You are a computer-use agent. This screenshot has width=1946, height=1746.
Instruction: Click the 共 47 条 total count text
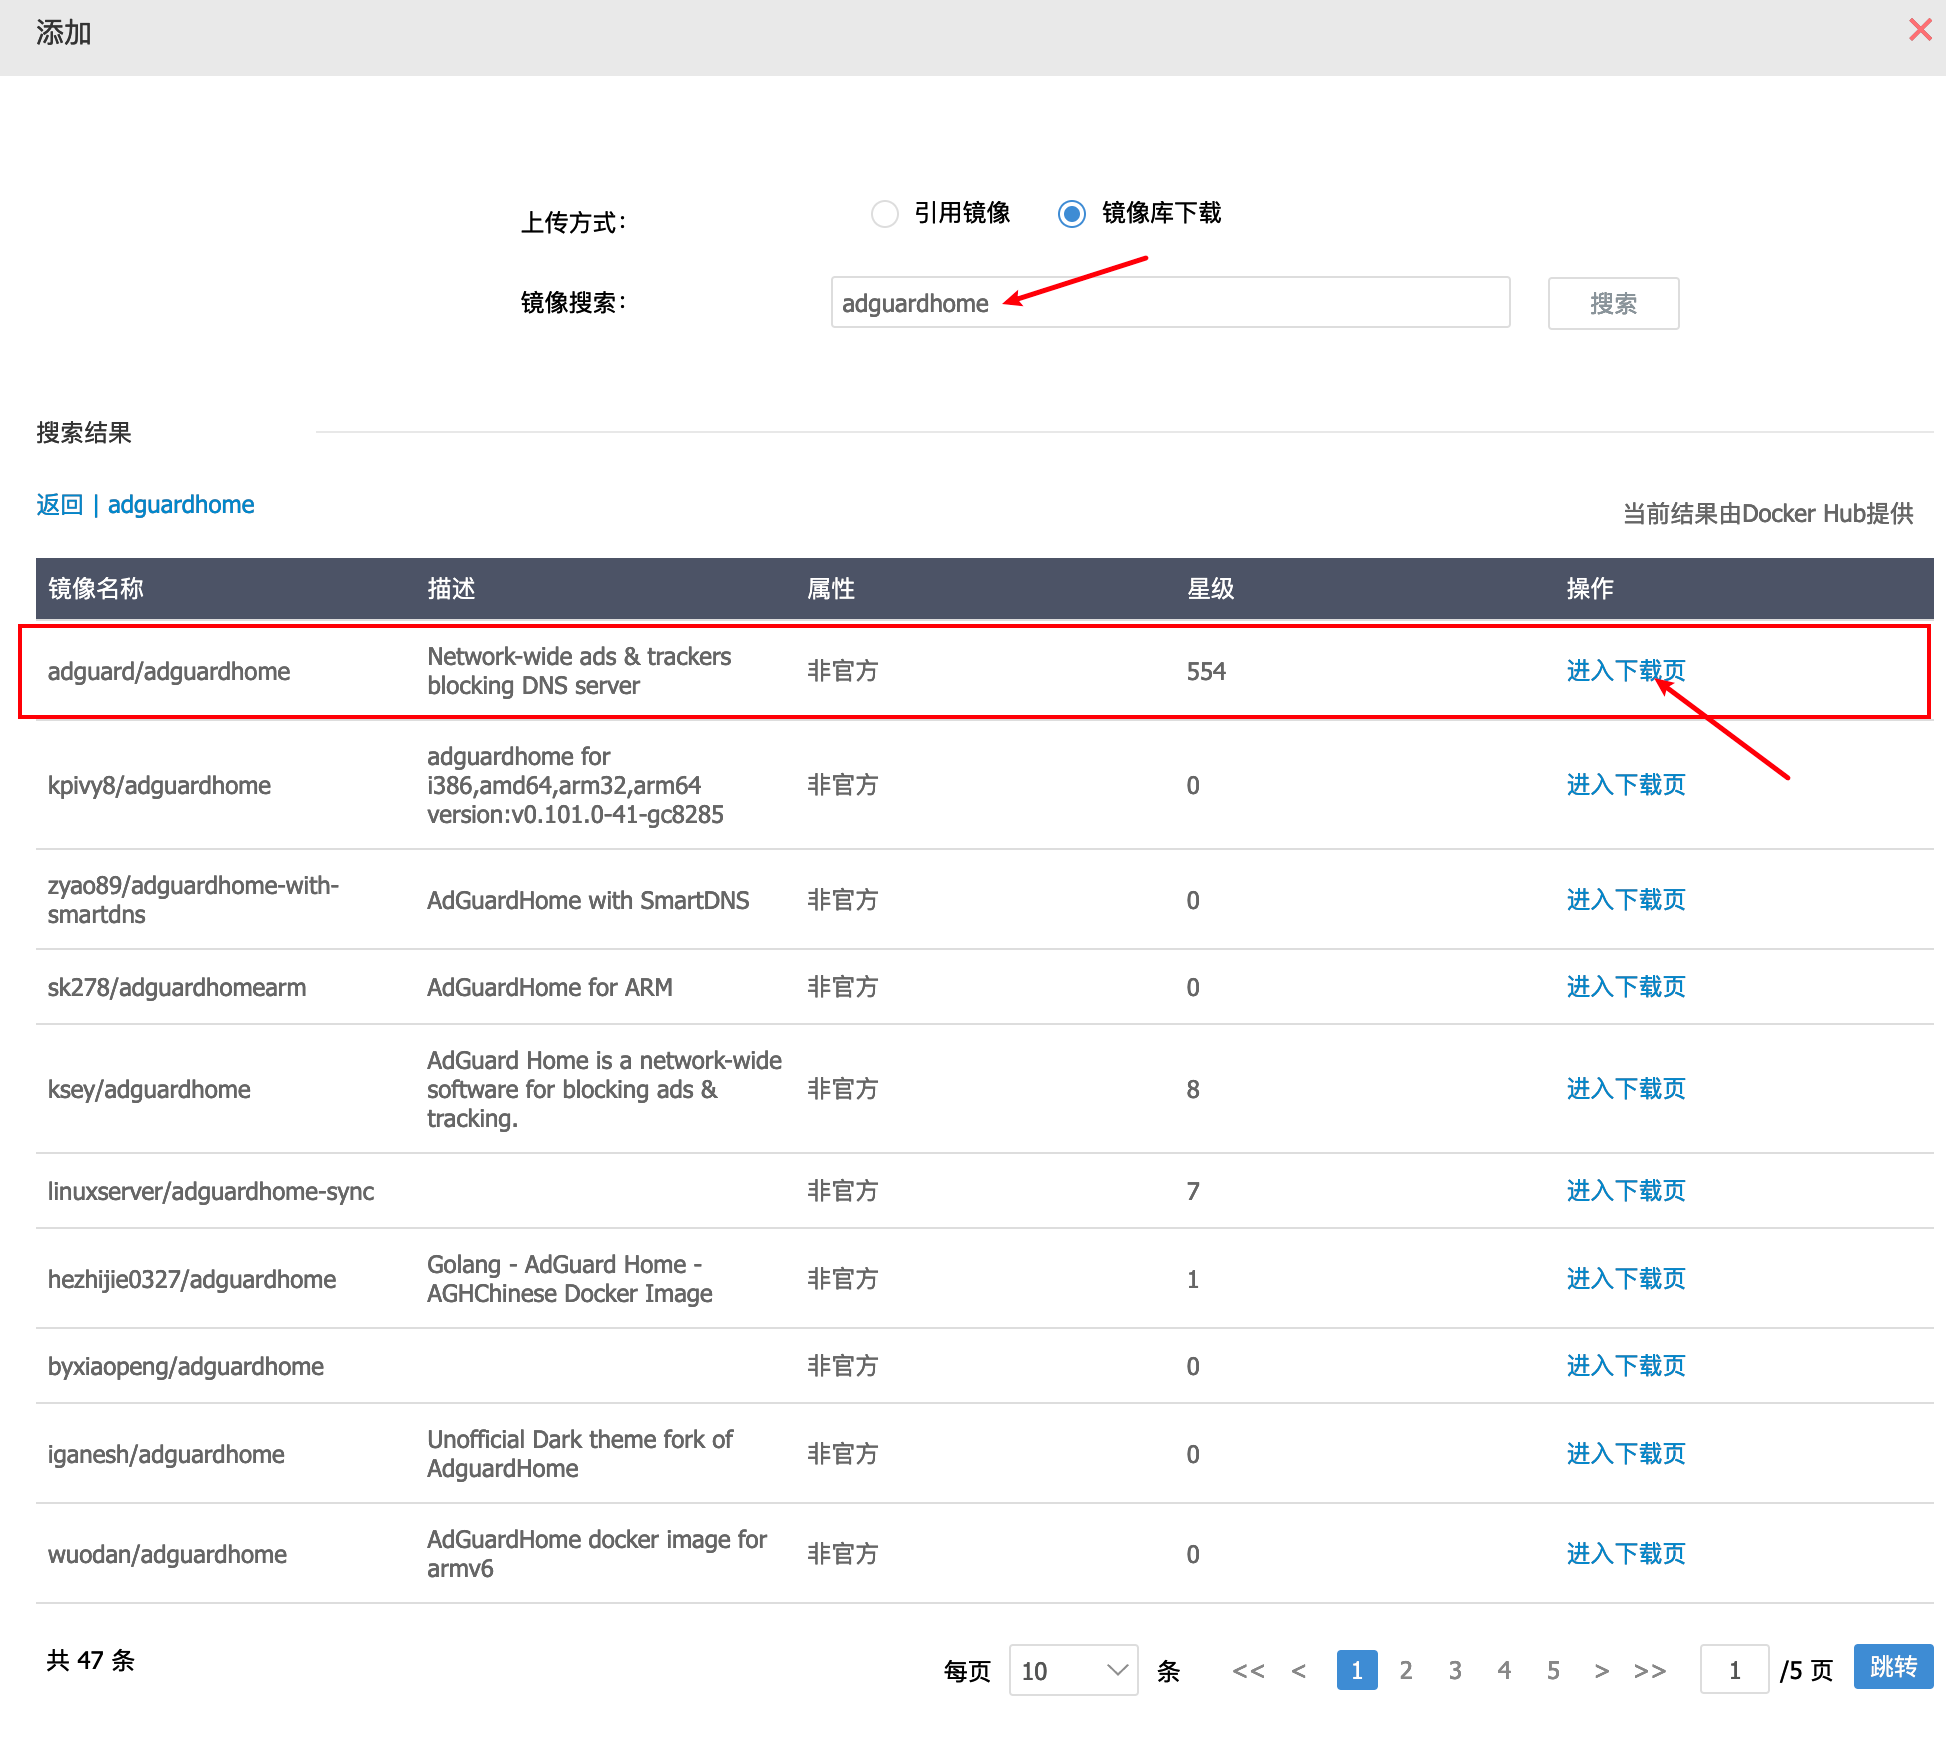tap(90, 1660)
